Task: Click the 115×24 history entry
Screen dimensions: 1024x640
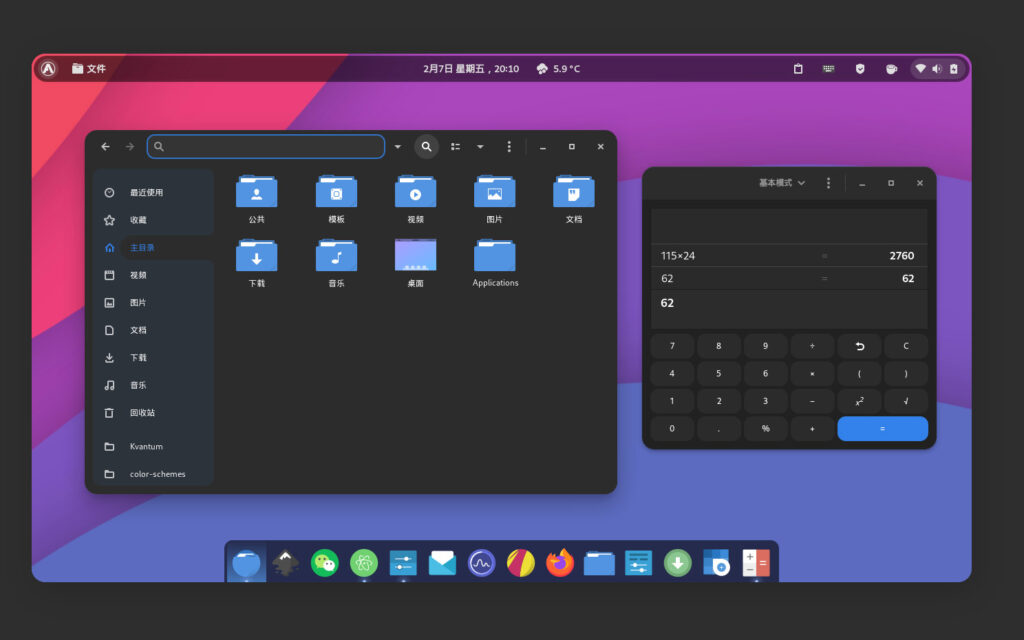Action: pos(678,256)
